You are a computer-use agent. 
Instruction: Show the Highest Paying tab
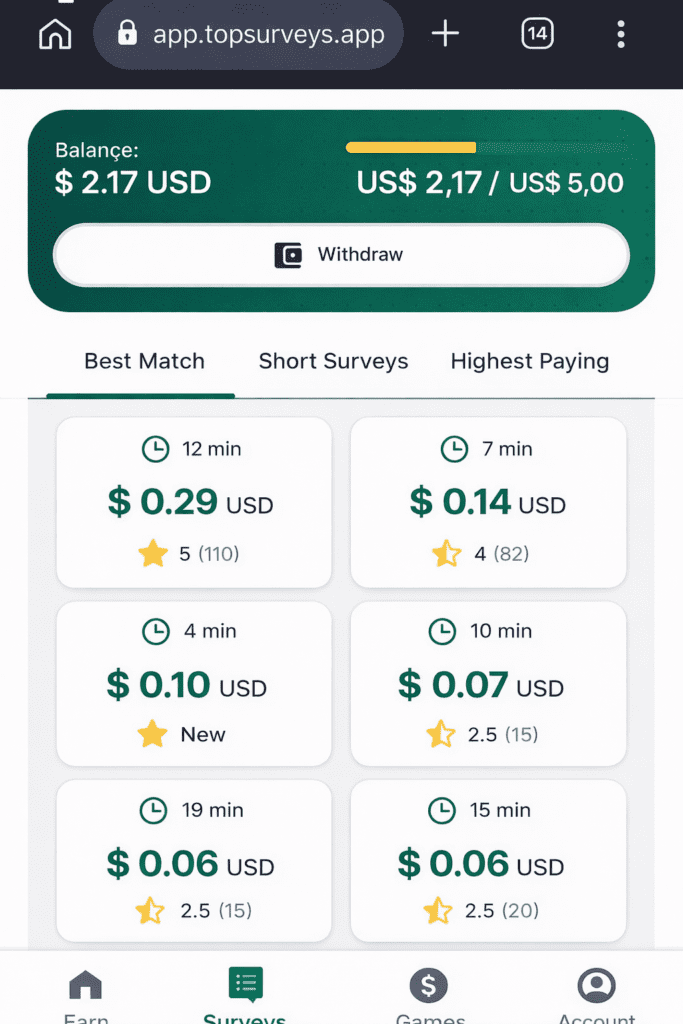(x=529, y=362)
